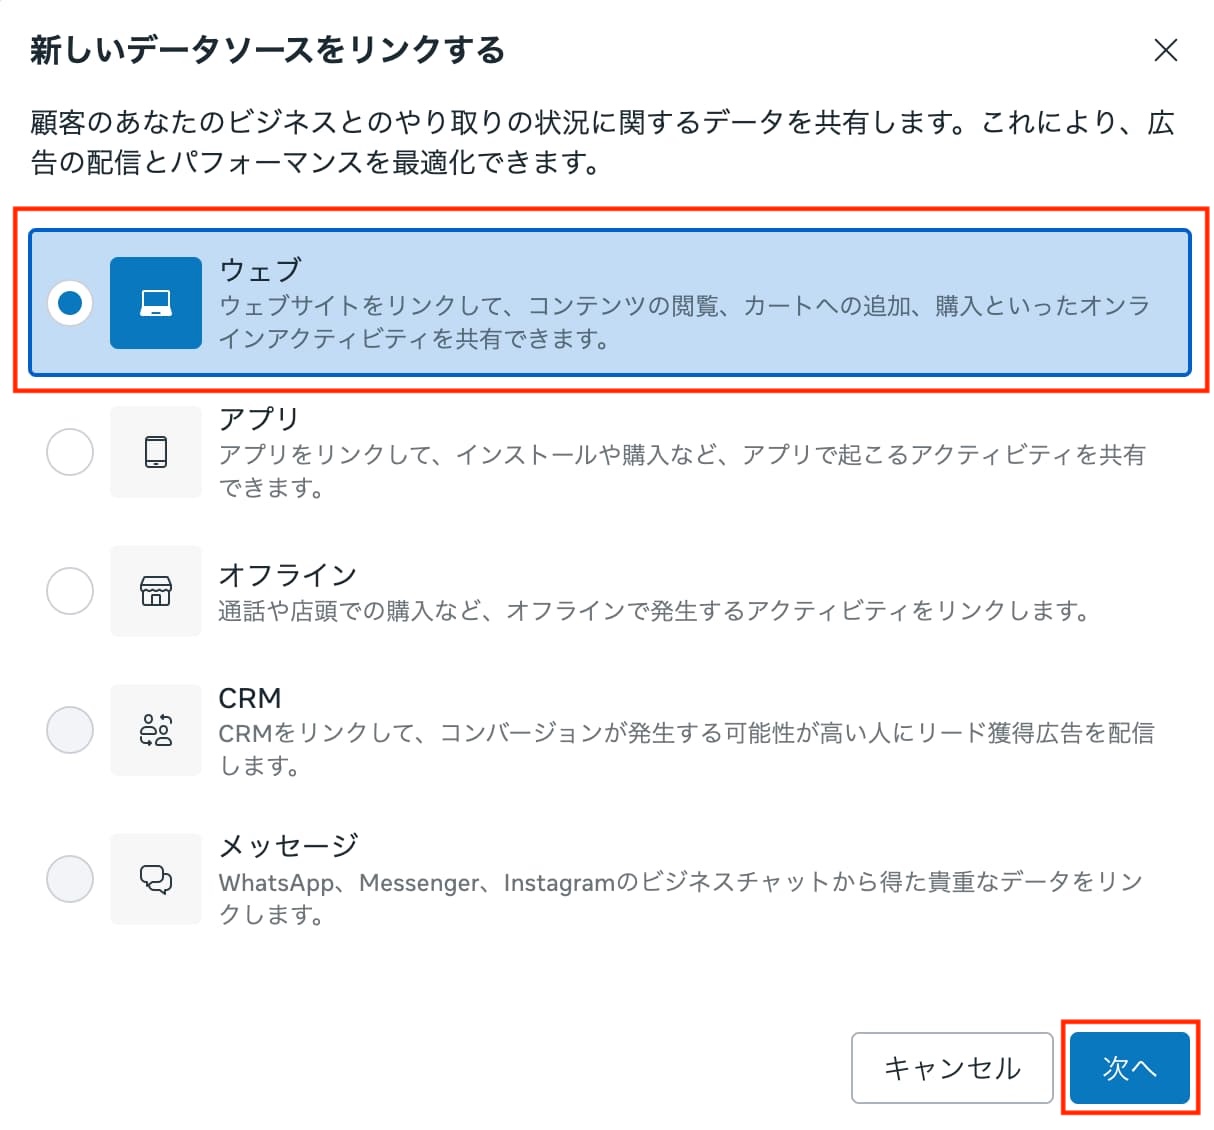Click the 次へ button

pyautogui.click(x=1130, y=1068)
